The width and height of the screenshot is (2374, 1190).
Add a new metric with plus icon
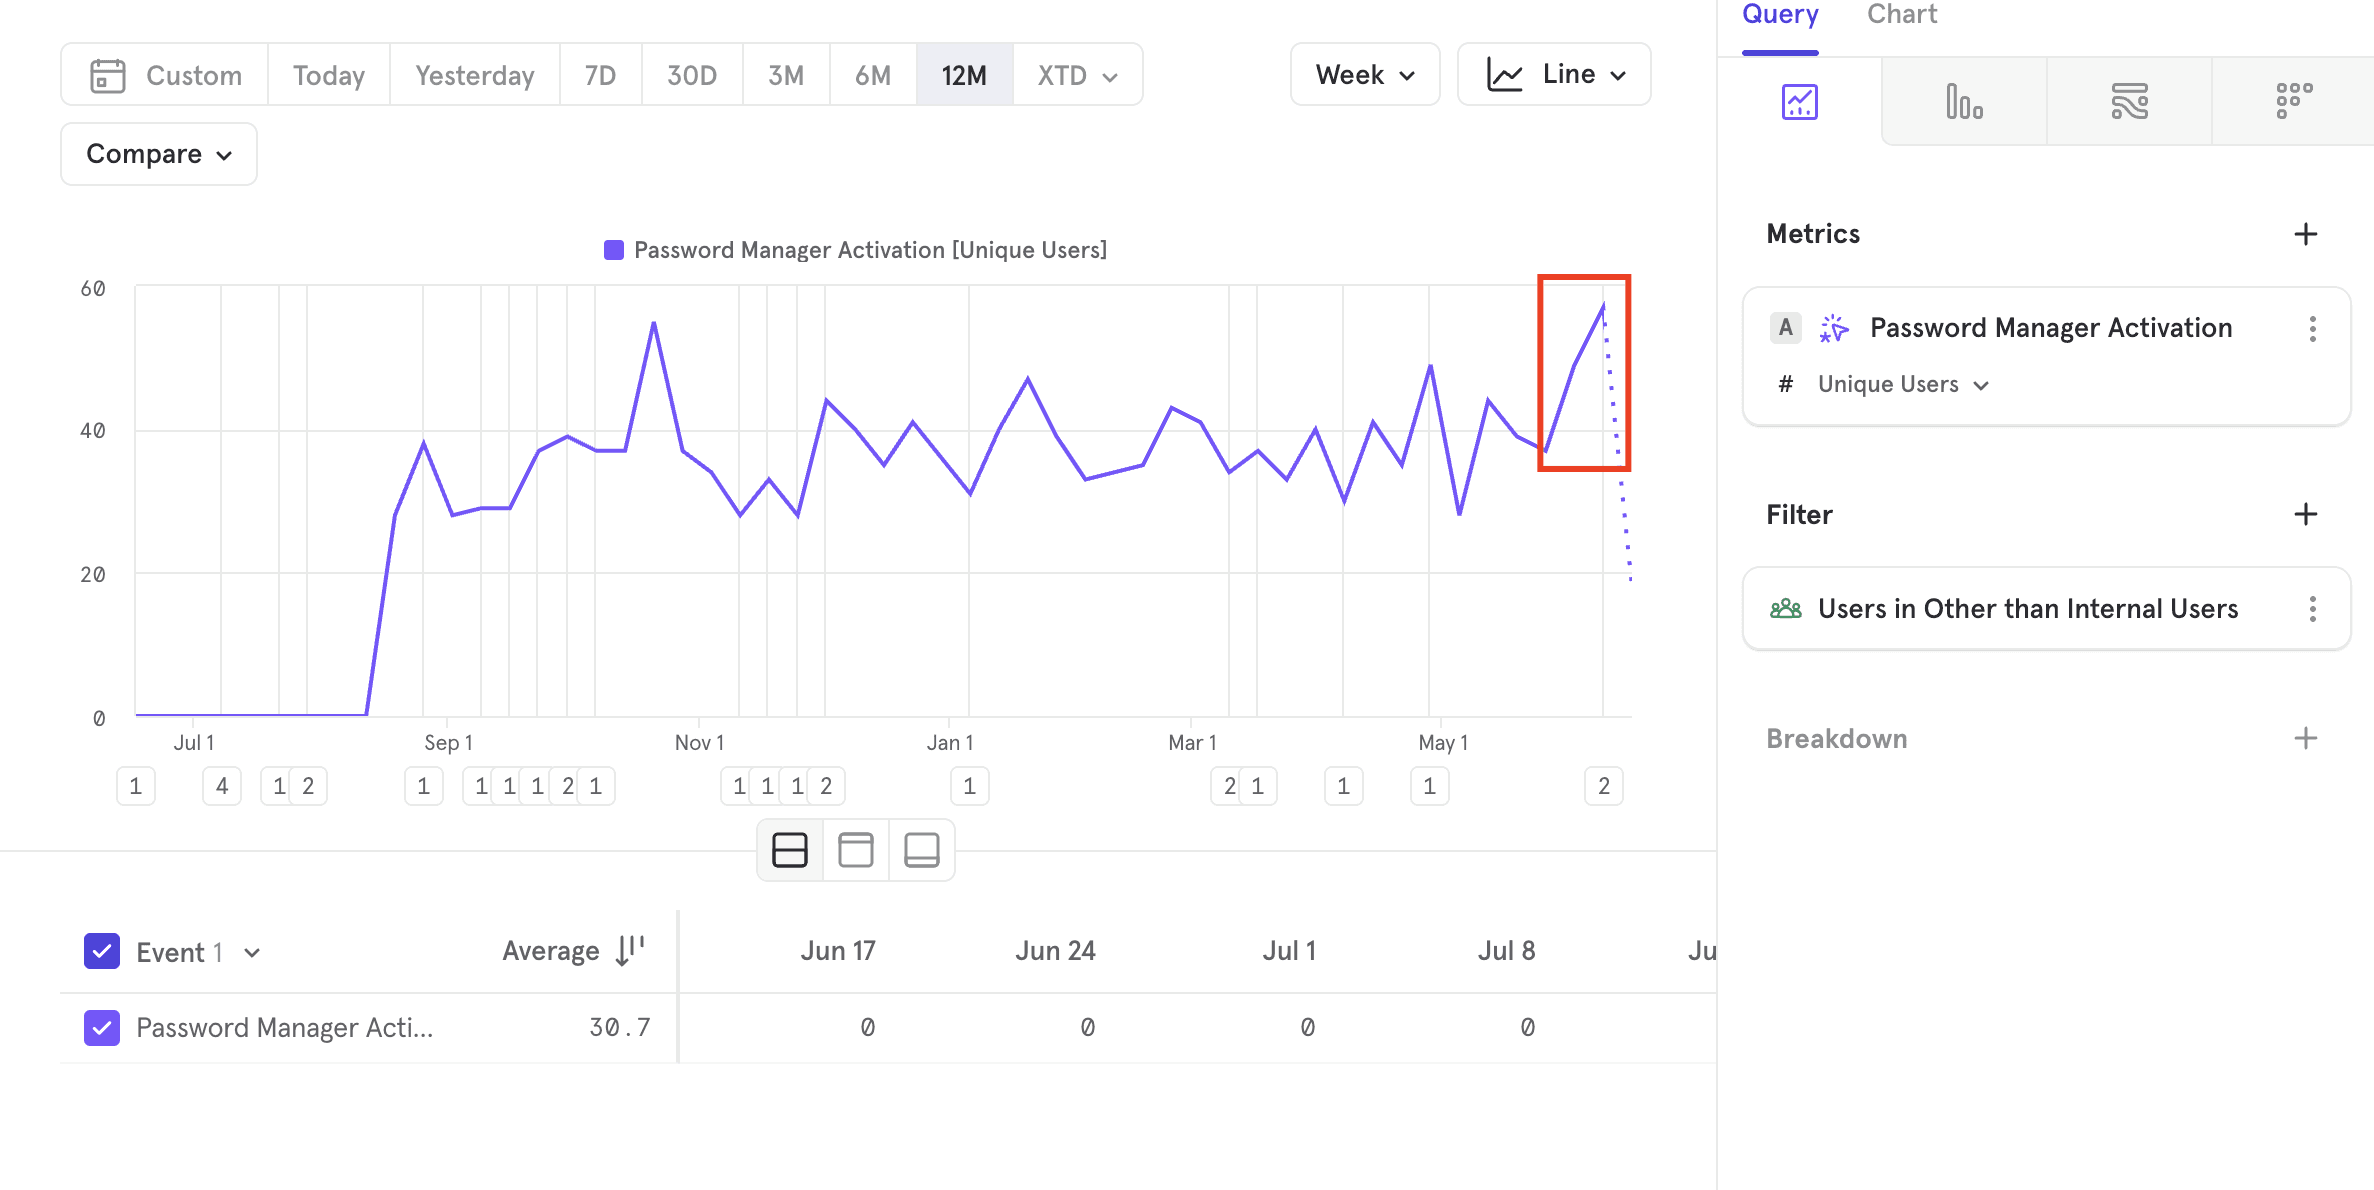coord(2305,234)
